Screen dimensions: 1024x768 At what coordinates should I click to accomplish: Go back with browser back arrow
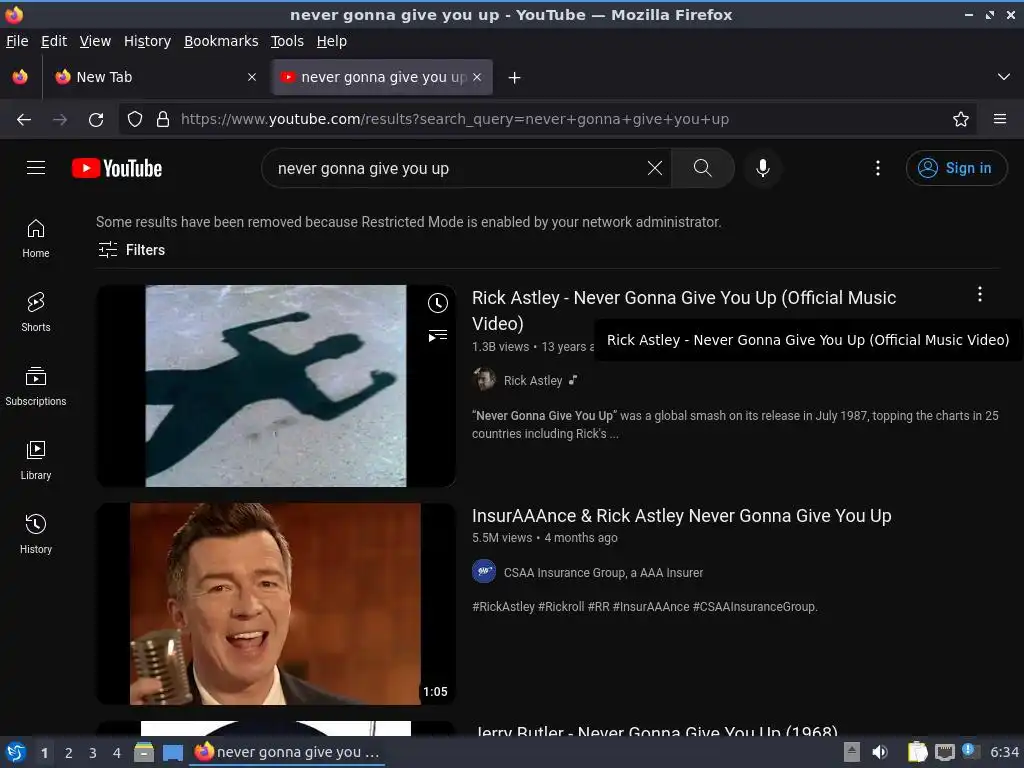coord(24,120)
